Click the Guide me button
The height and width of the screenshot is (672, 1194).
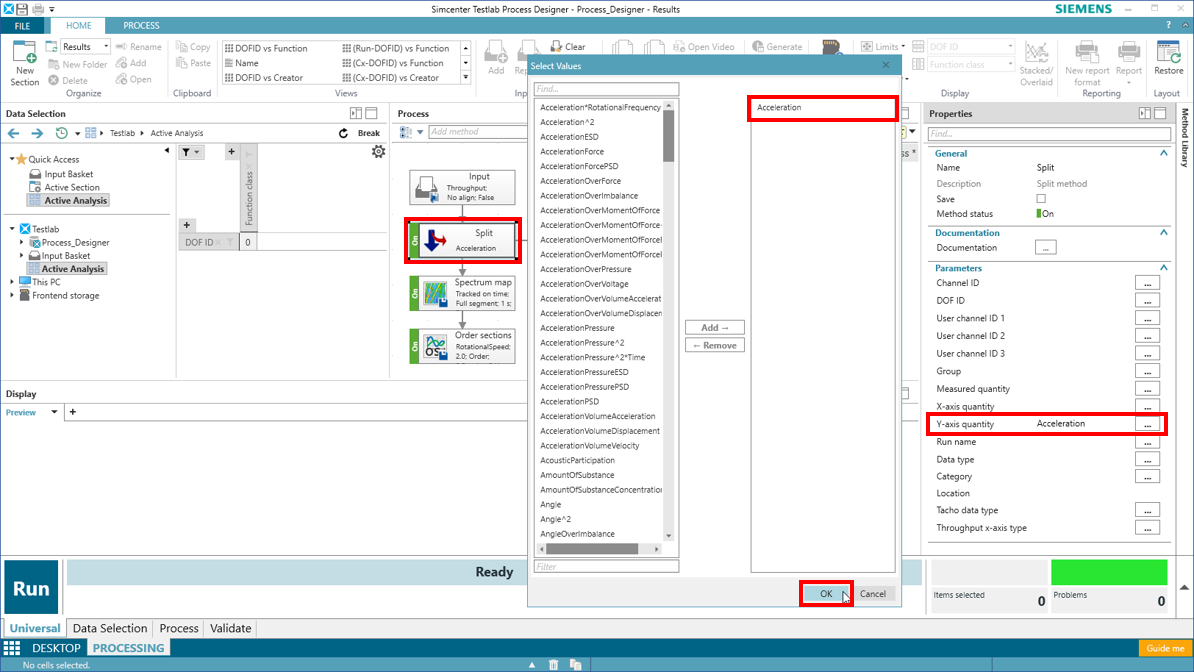tap(1165, 648)
